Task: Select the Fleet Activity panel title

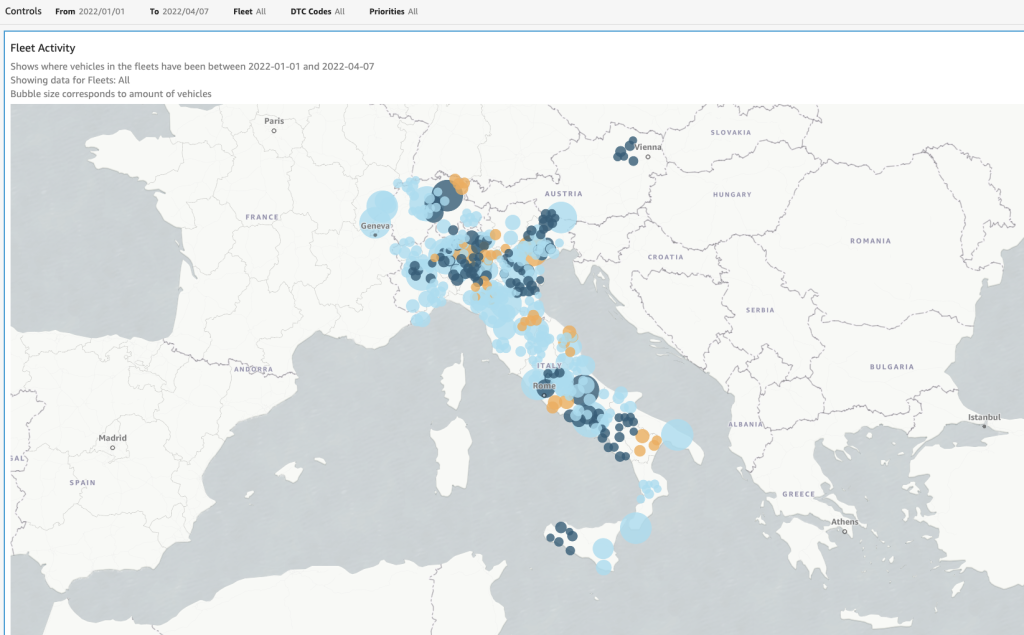Action: click(x=42, y=47)
